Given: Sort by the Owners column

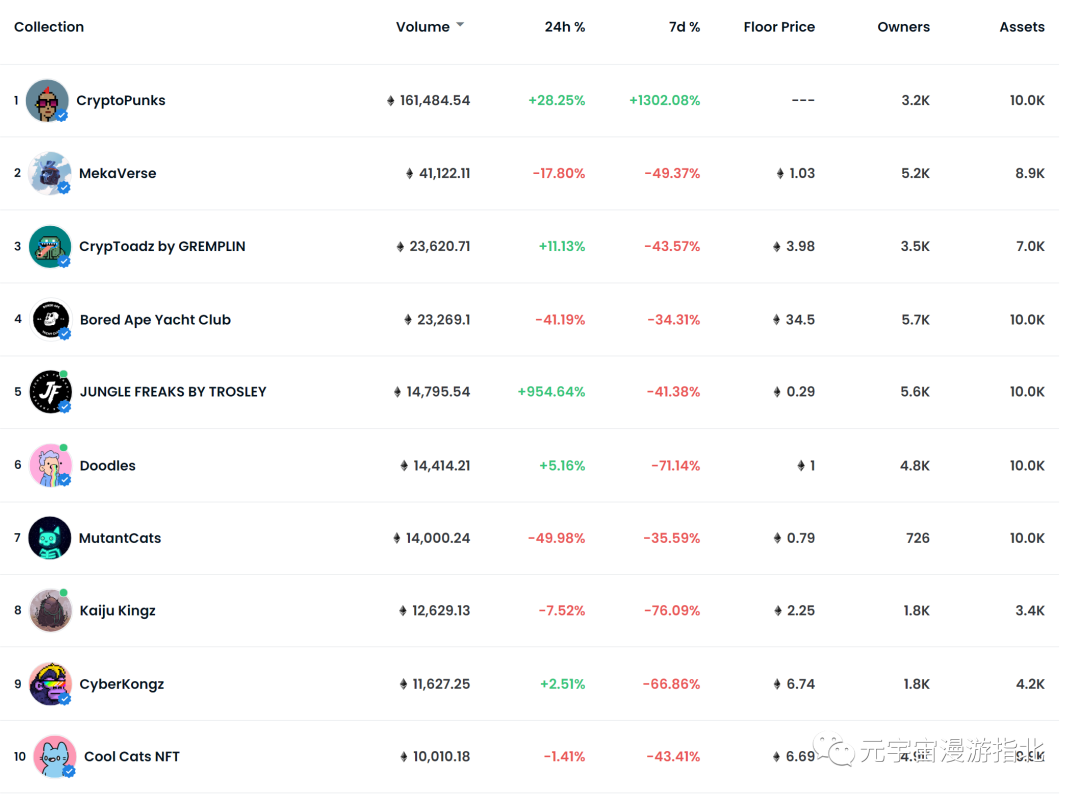Looking at the screenshot, I should 903,27.
